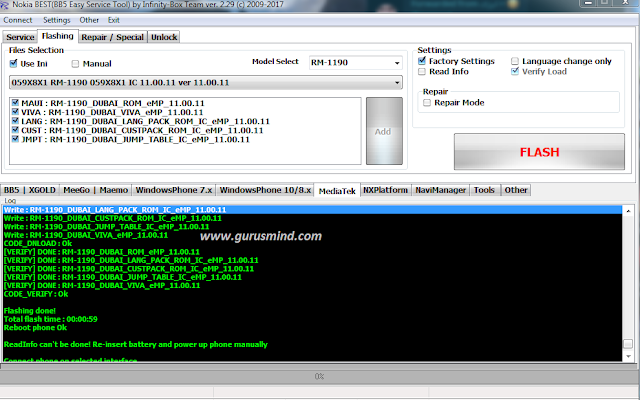Uncheck the MAUI ROM file checkbox
Image resolution: width=640 pixels, height=400 pixels.
(x=15, y=103)
